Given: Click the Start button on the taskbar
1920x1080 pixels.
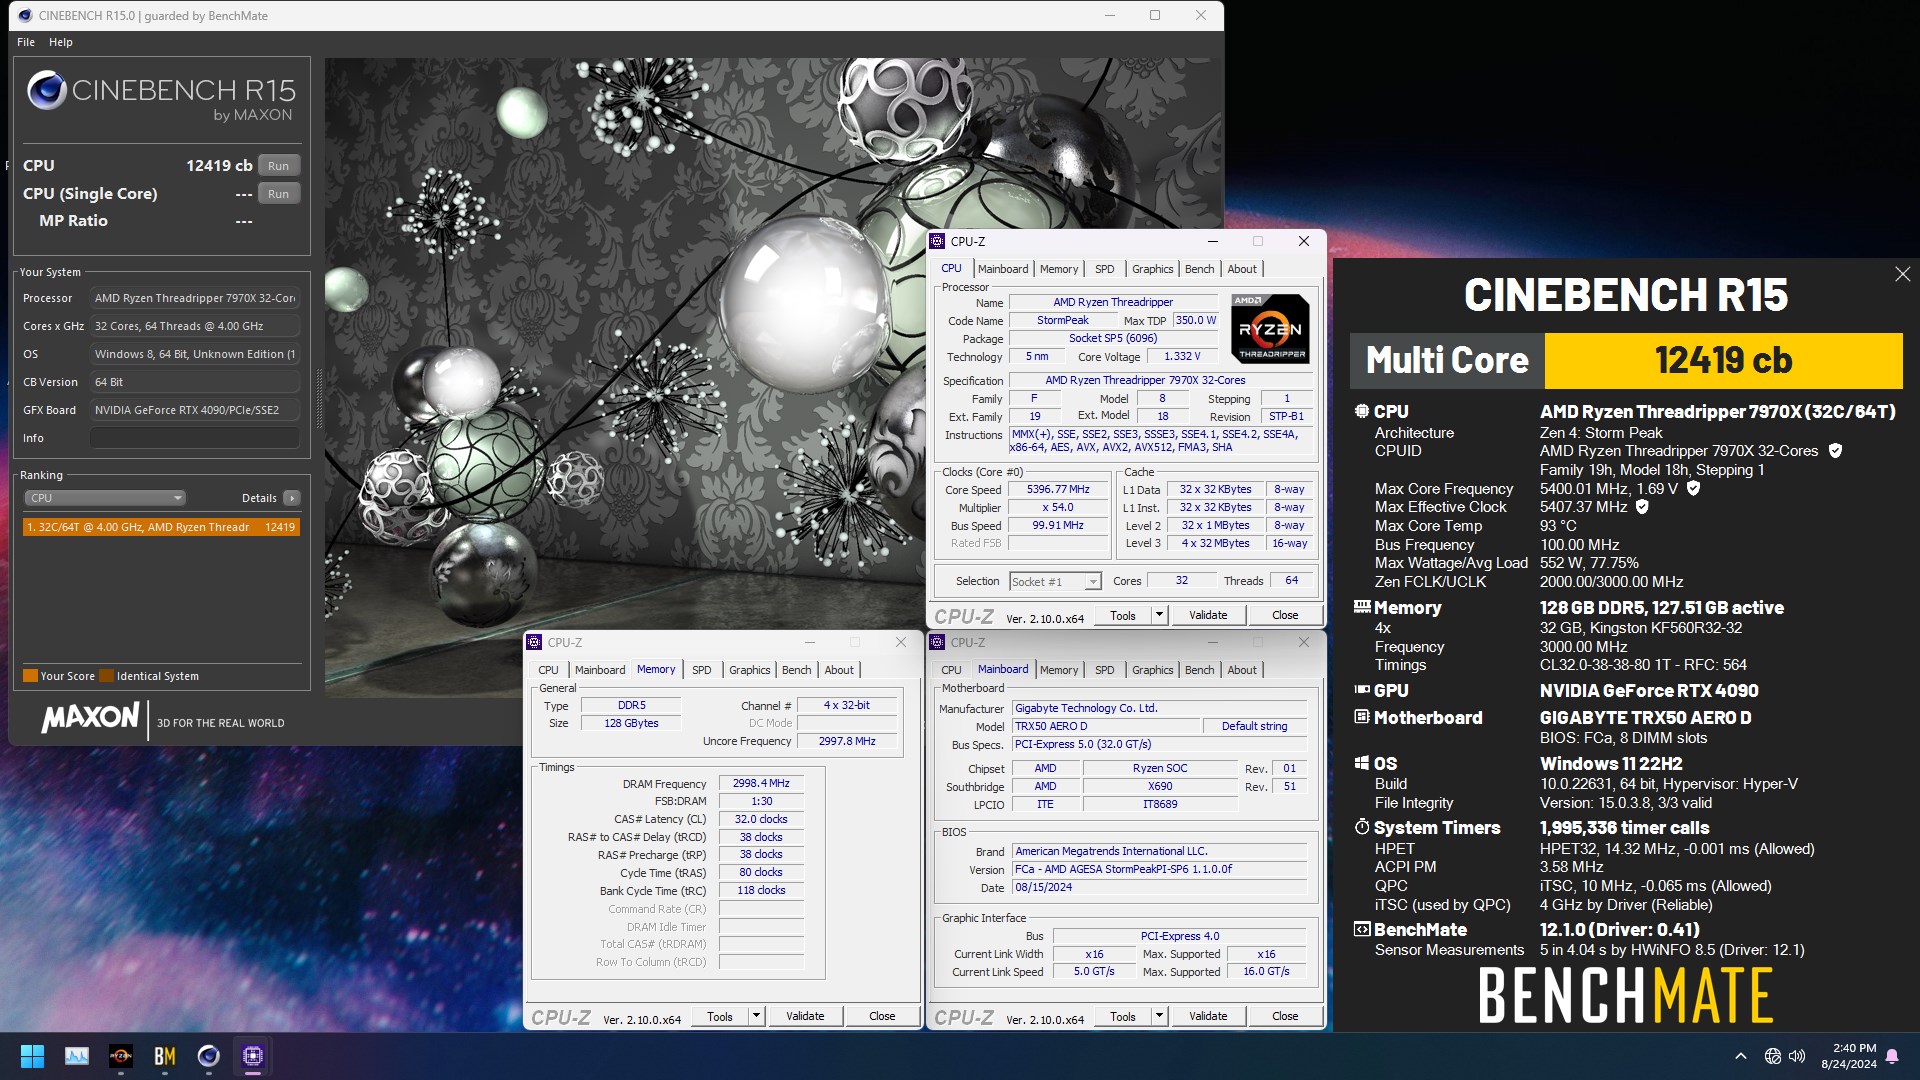Looking at the screenshot, I should click(x=32, y=1056).
